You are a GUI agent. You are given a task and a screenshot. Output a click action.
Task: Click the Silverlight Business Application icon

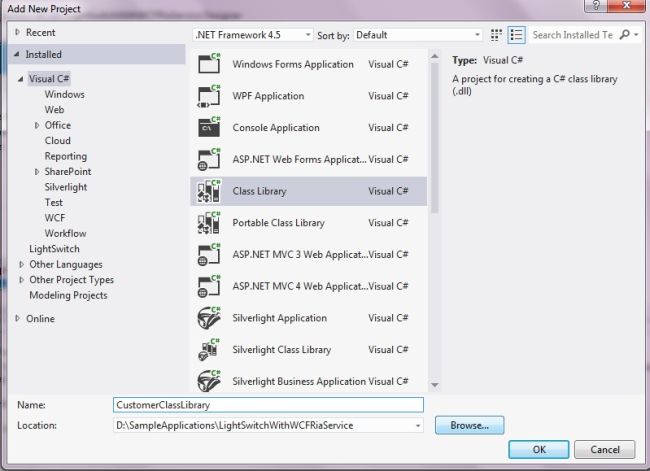point(209,381)
